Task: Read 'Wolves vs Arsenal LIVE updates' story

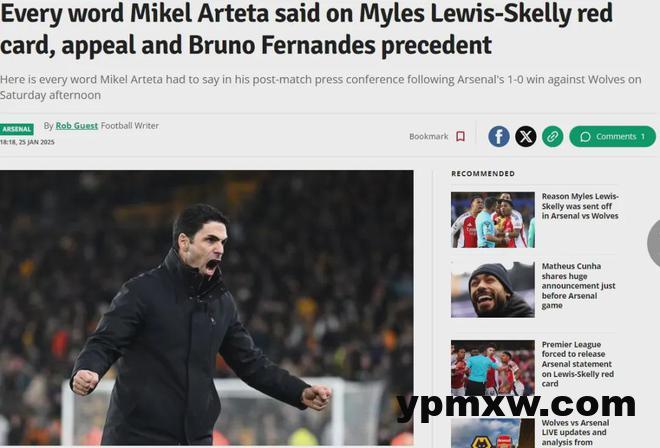Action: pos(575,432)
